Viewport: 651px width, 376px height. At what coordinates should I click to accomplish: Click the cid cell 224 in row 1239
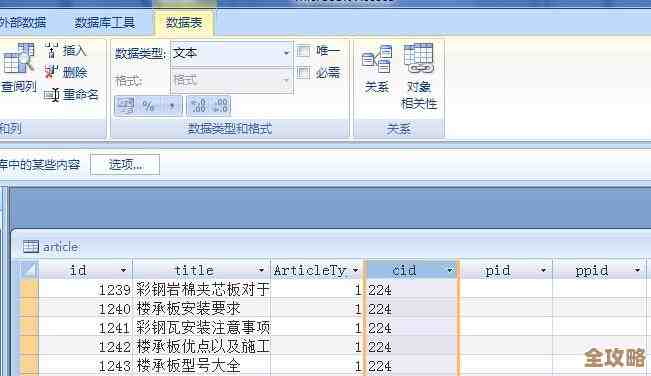[412, 290]
